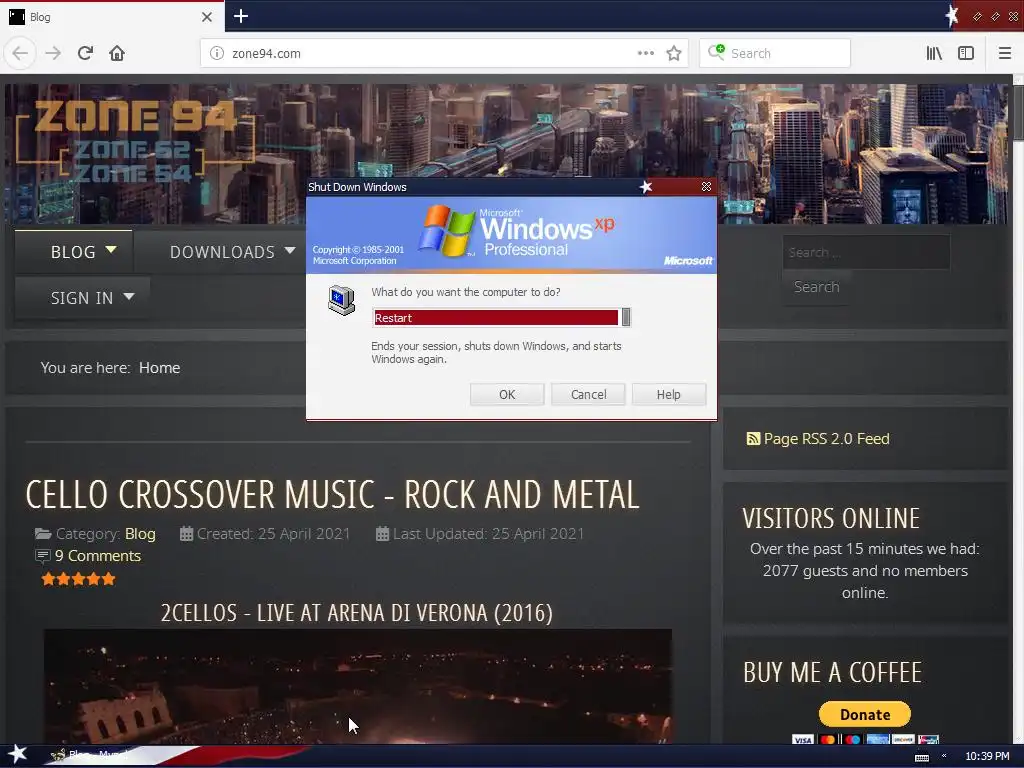Click Help in the Shut Down dialog
This screenshot has height=768, width=1024.
(x=669, y=394)
